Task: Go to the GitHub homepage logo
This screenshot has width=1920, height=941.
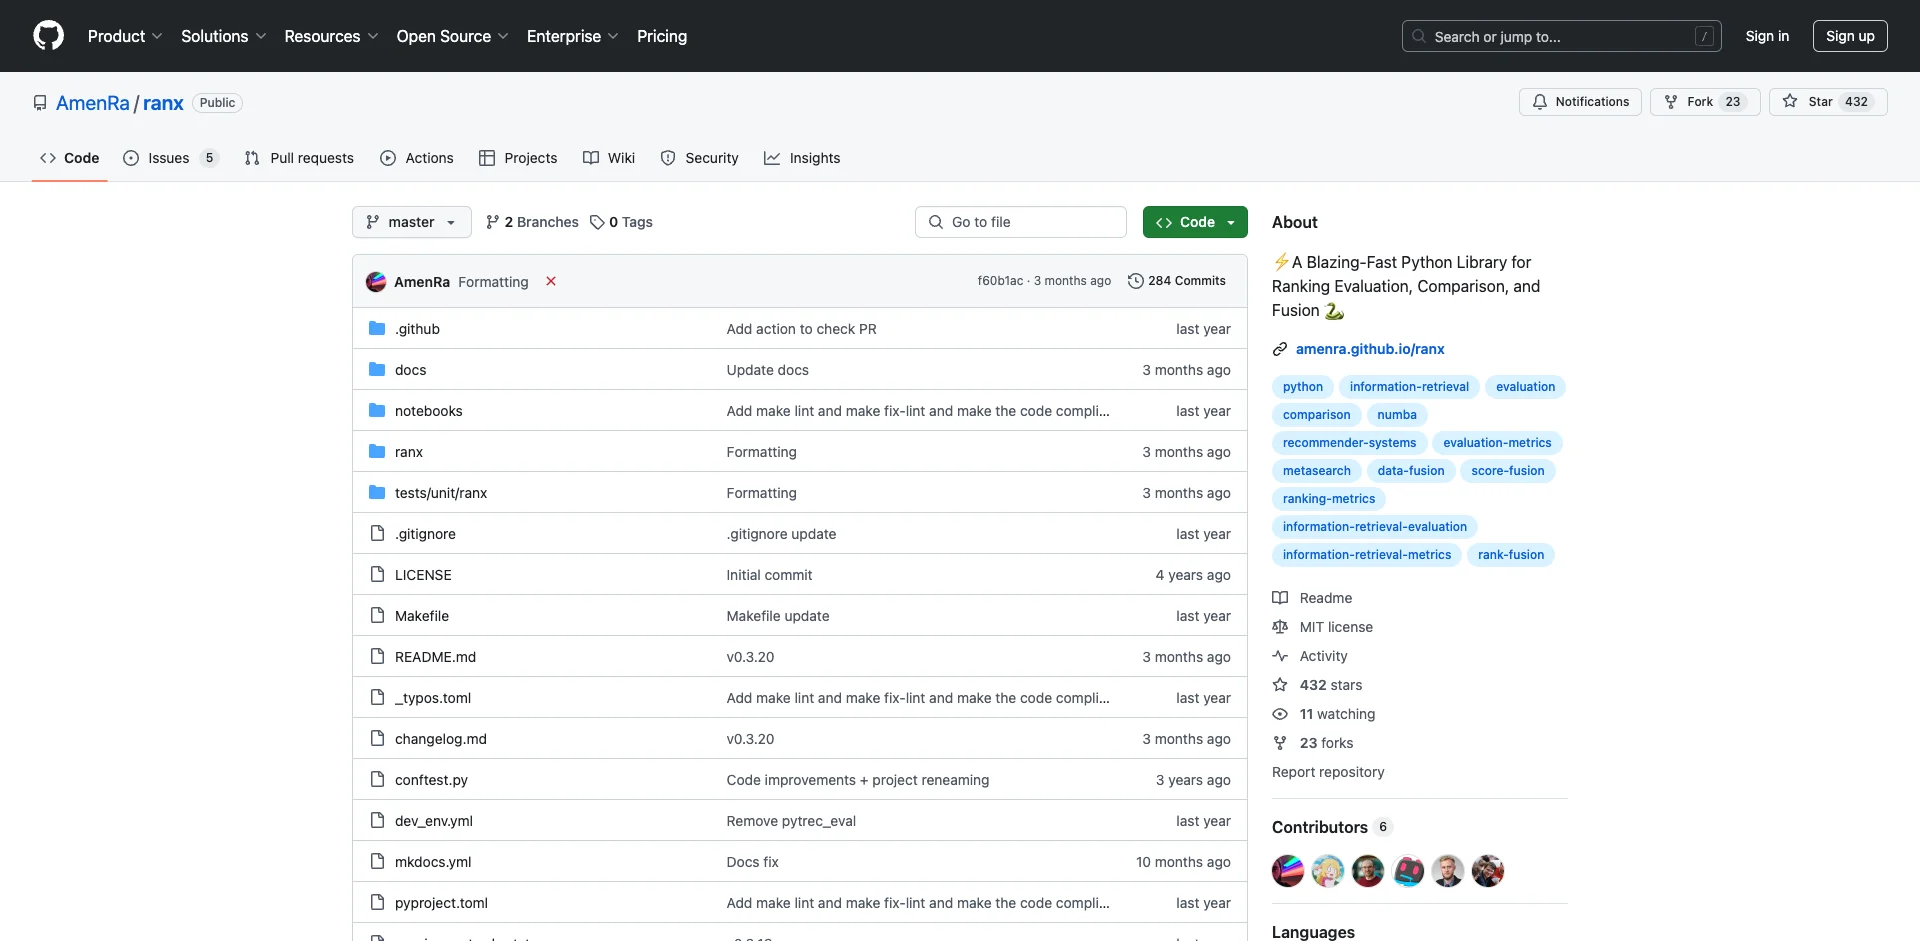Action: point(48,36)
